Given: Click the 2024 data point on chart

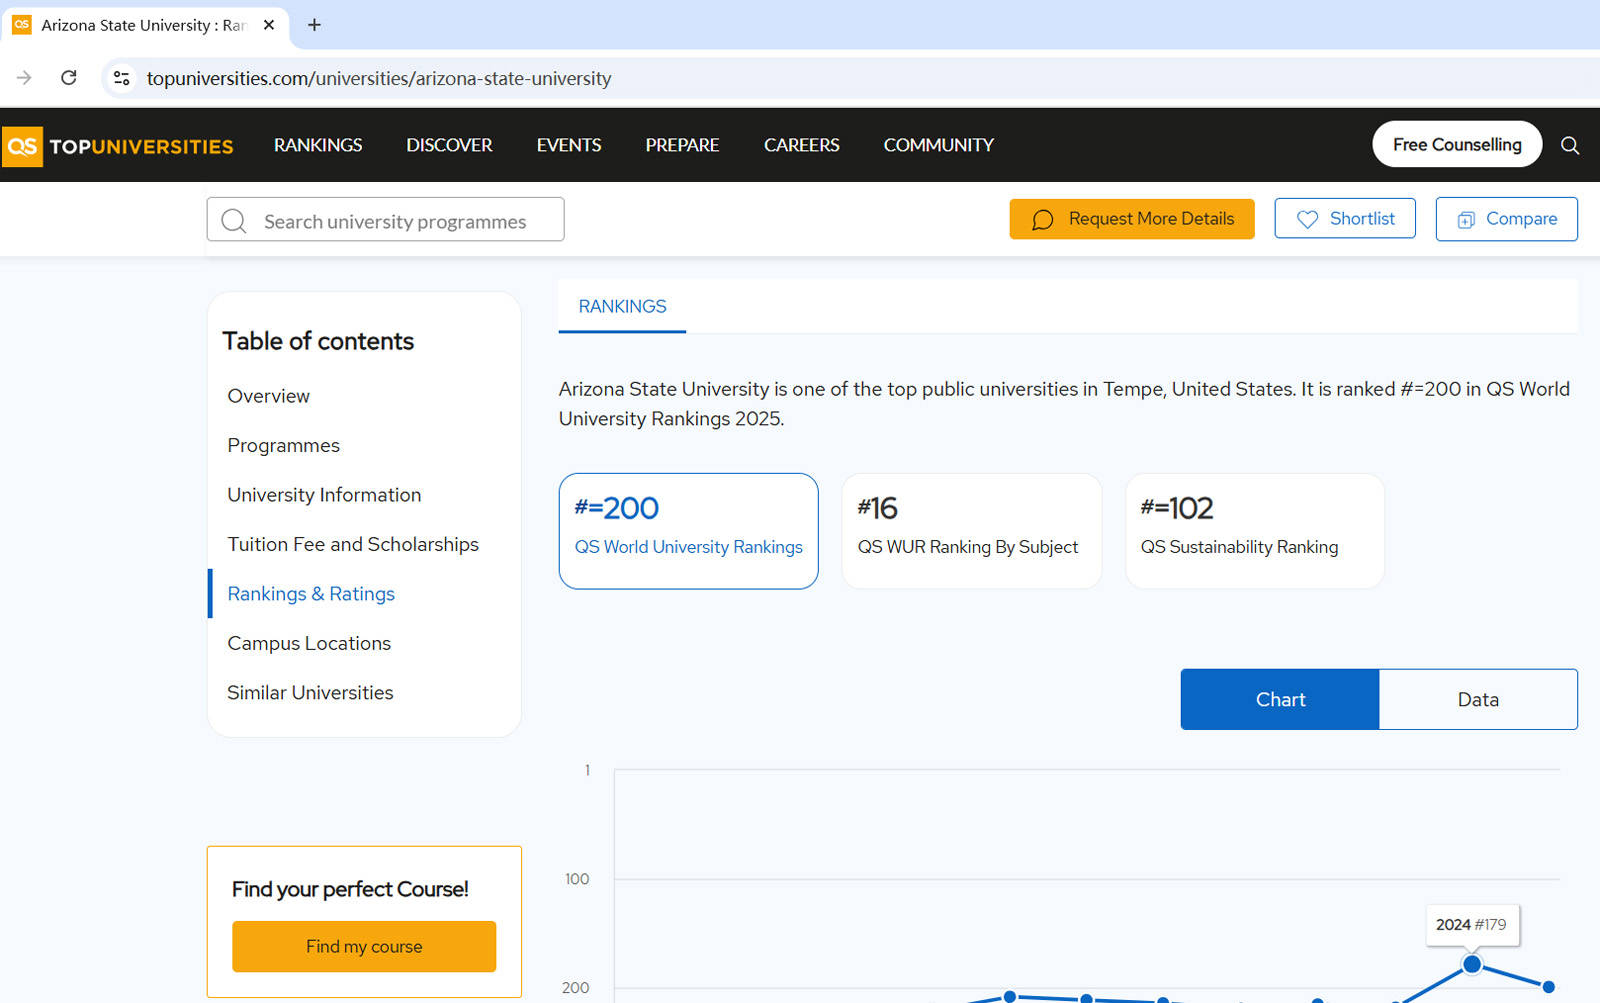Looking at the screenshot, I should tap(1472, 965).
